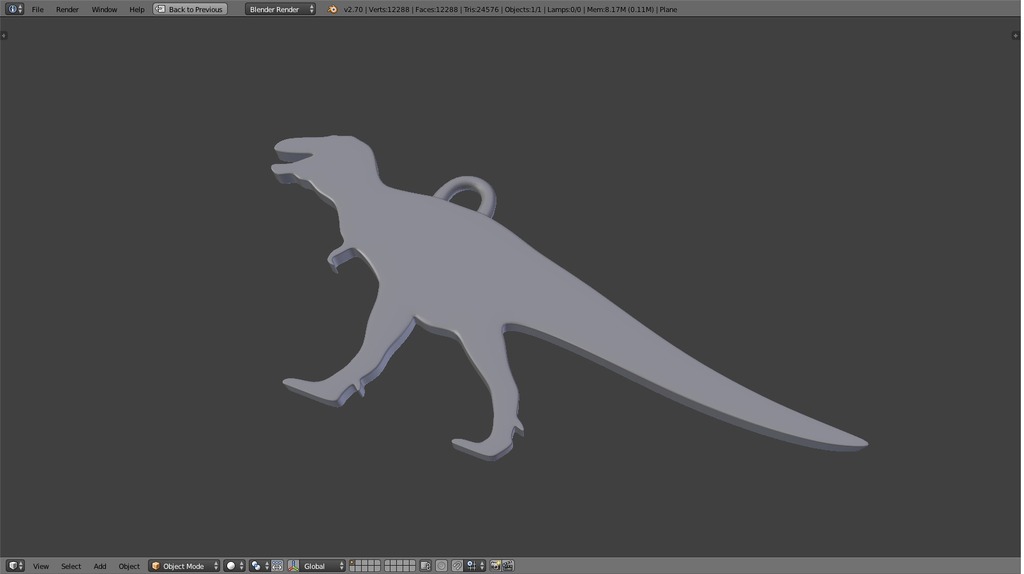Open the Help menu
Screen dimensions: 1024x574
coord(136,9)
